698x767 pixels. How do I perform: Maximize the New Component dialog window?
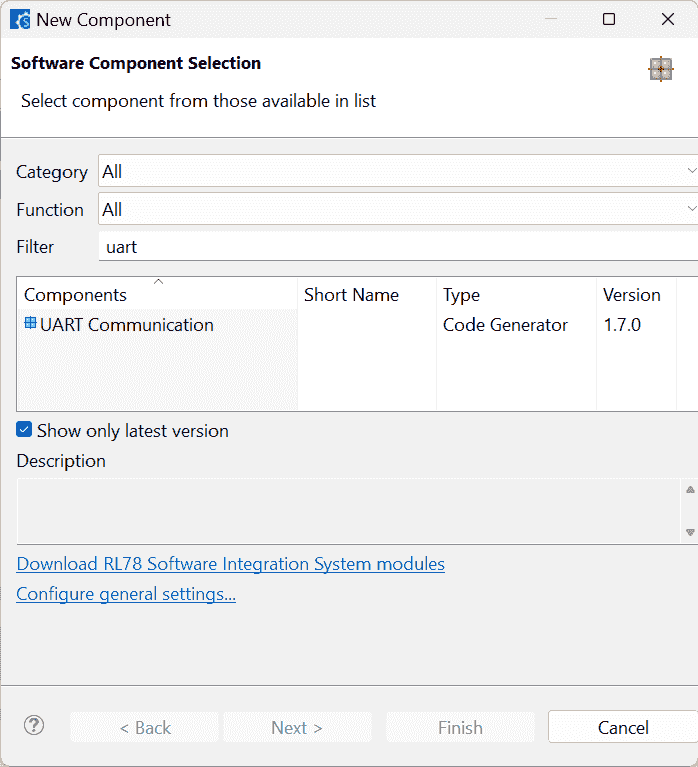(609, 20)
